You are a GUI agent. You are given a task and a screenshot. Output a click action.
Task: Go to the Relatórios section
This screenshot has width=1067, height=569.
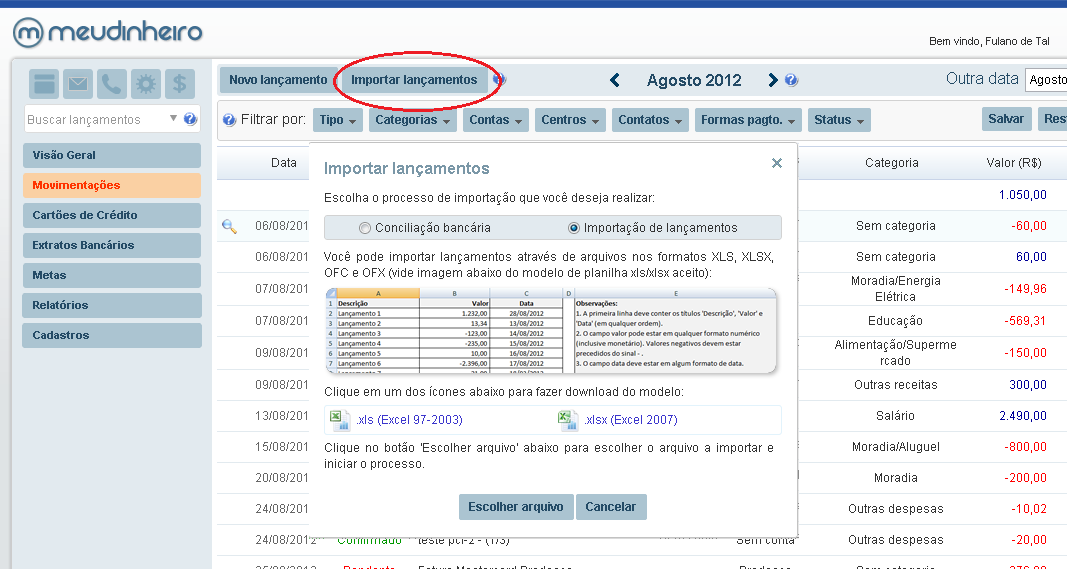click(111, 305)
